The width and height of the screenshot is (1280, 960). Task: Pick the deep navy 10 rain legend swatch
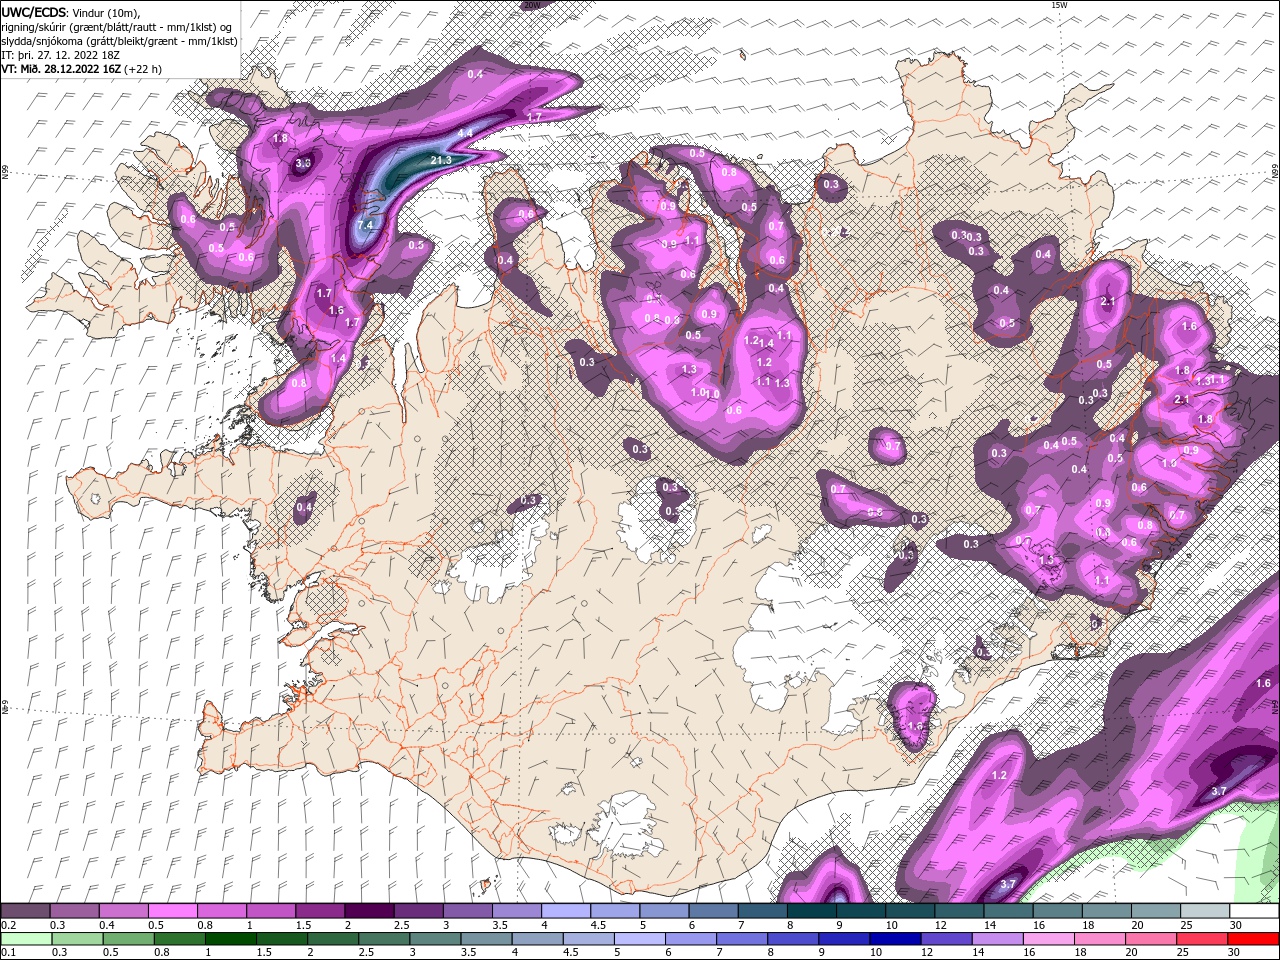click(896, 939)
